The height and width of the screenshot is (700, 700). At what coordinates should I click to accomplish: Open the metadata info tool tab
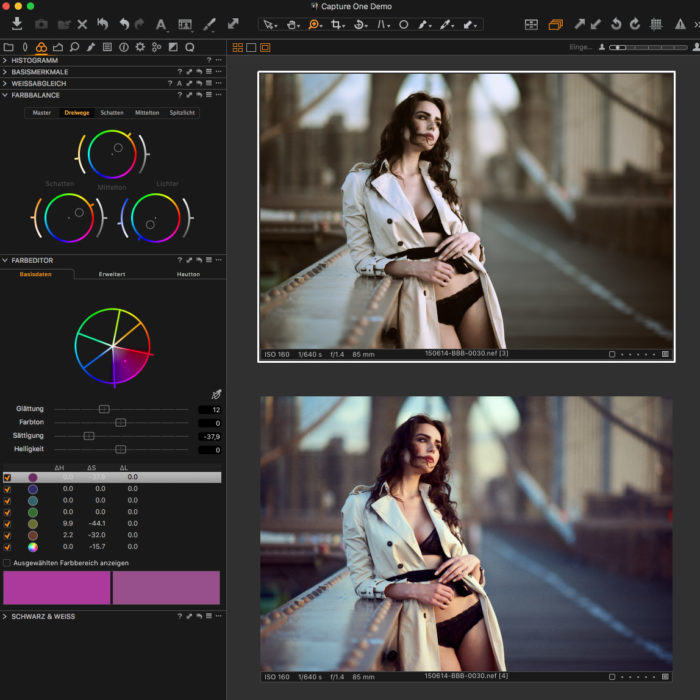click(x=124, y=47)
